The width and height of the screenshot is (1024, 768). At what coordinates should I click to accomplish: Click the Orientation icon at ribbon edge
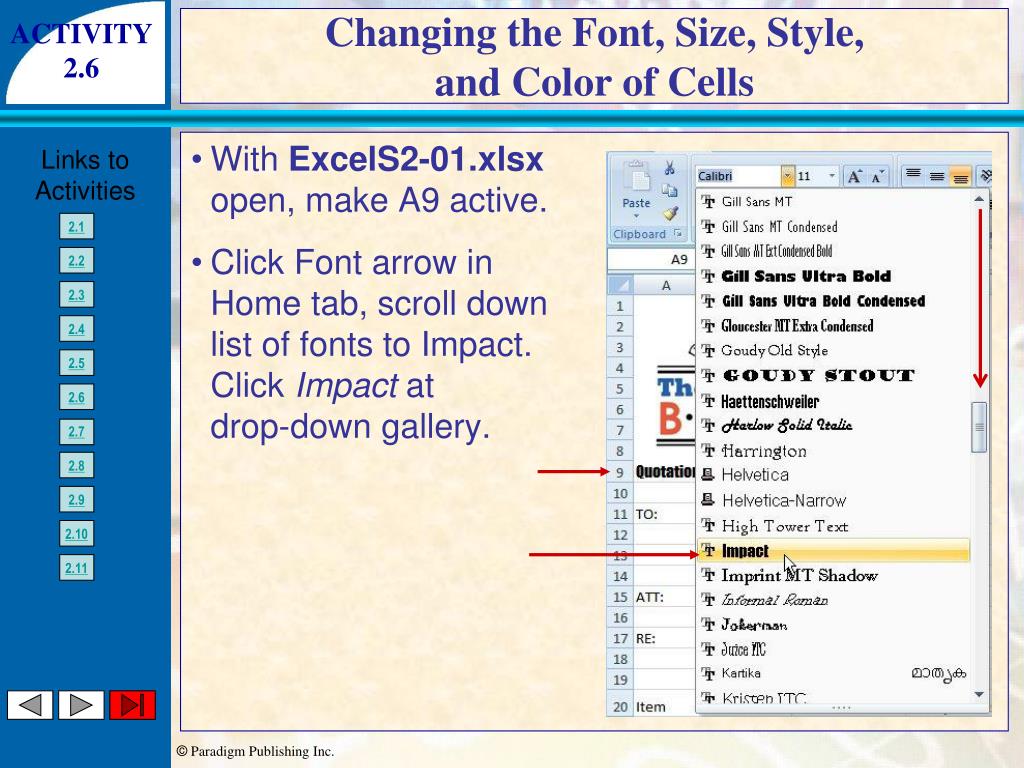tap(985, 176)
